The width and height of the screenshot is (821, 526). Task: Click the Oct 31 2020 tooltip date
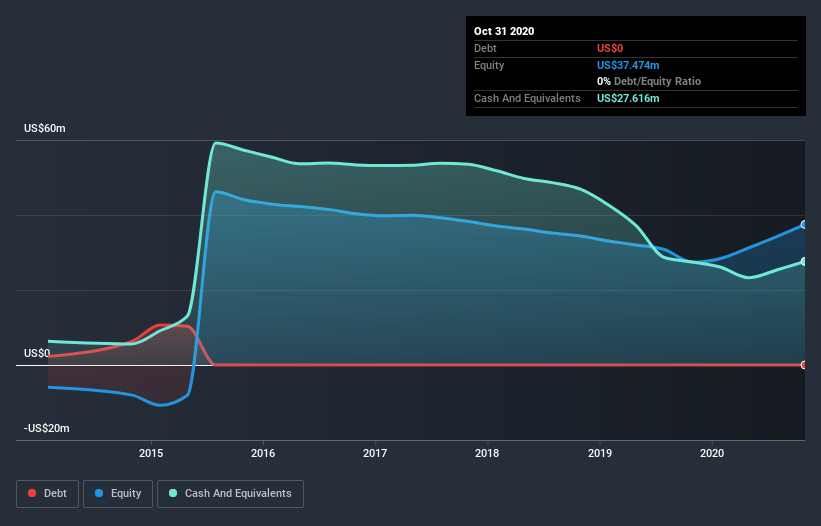pos(504,31)
